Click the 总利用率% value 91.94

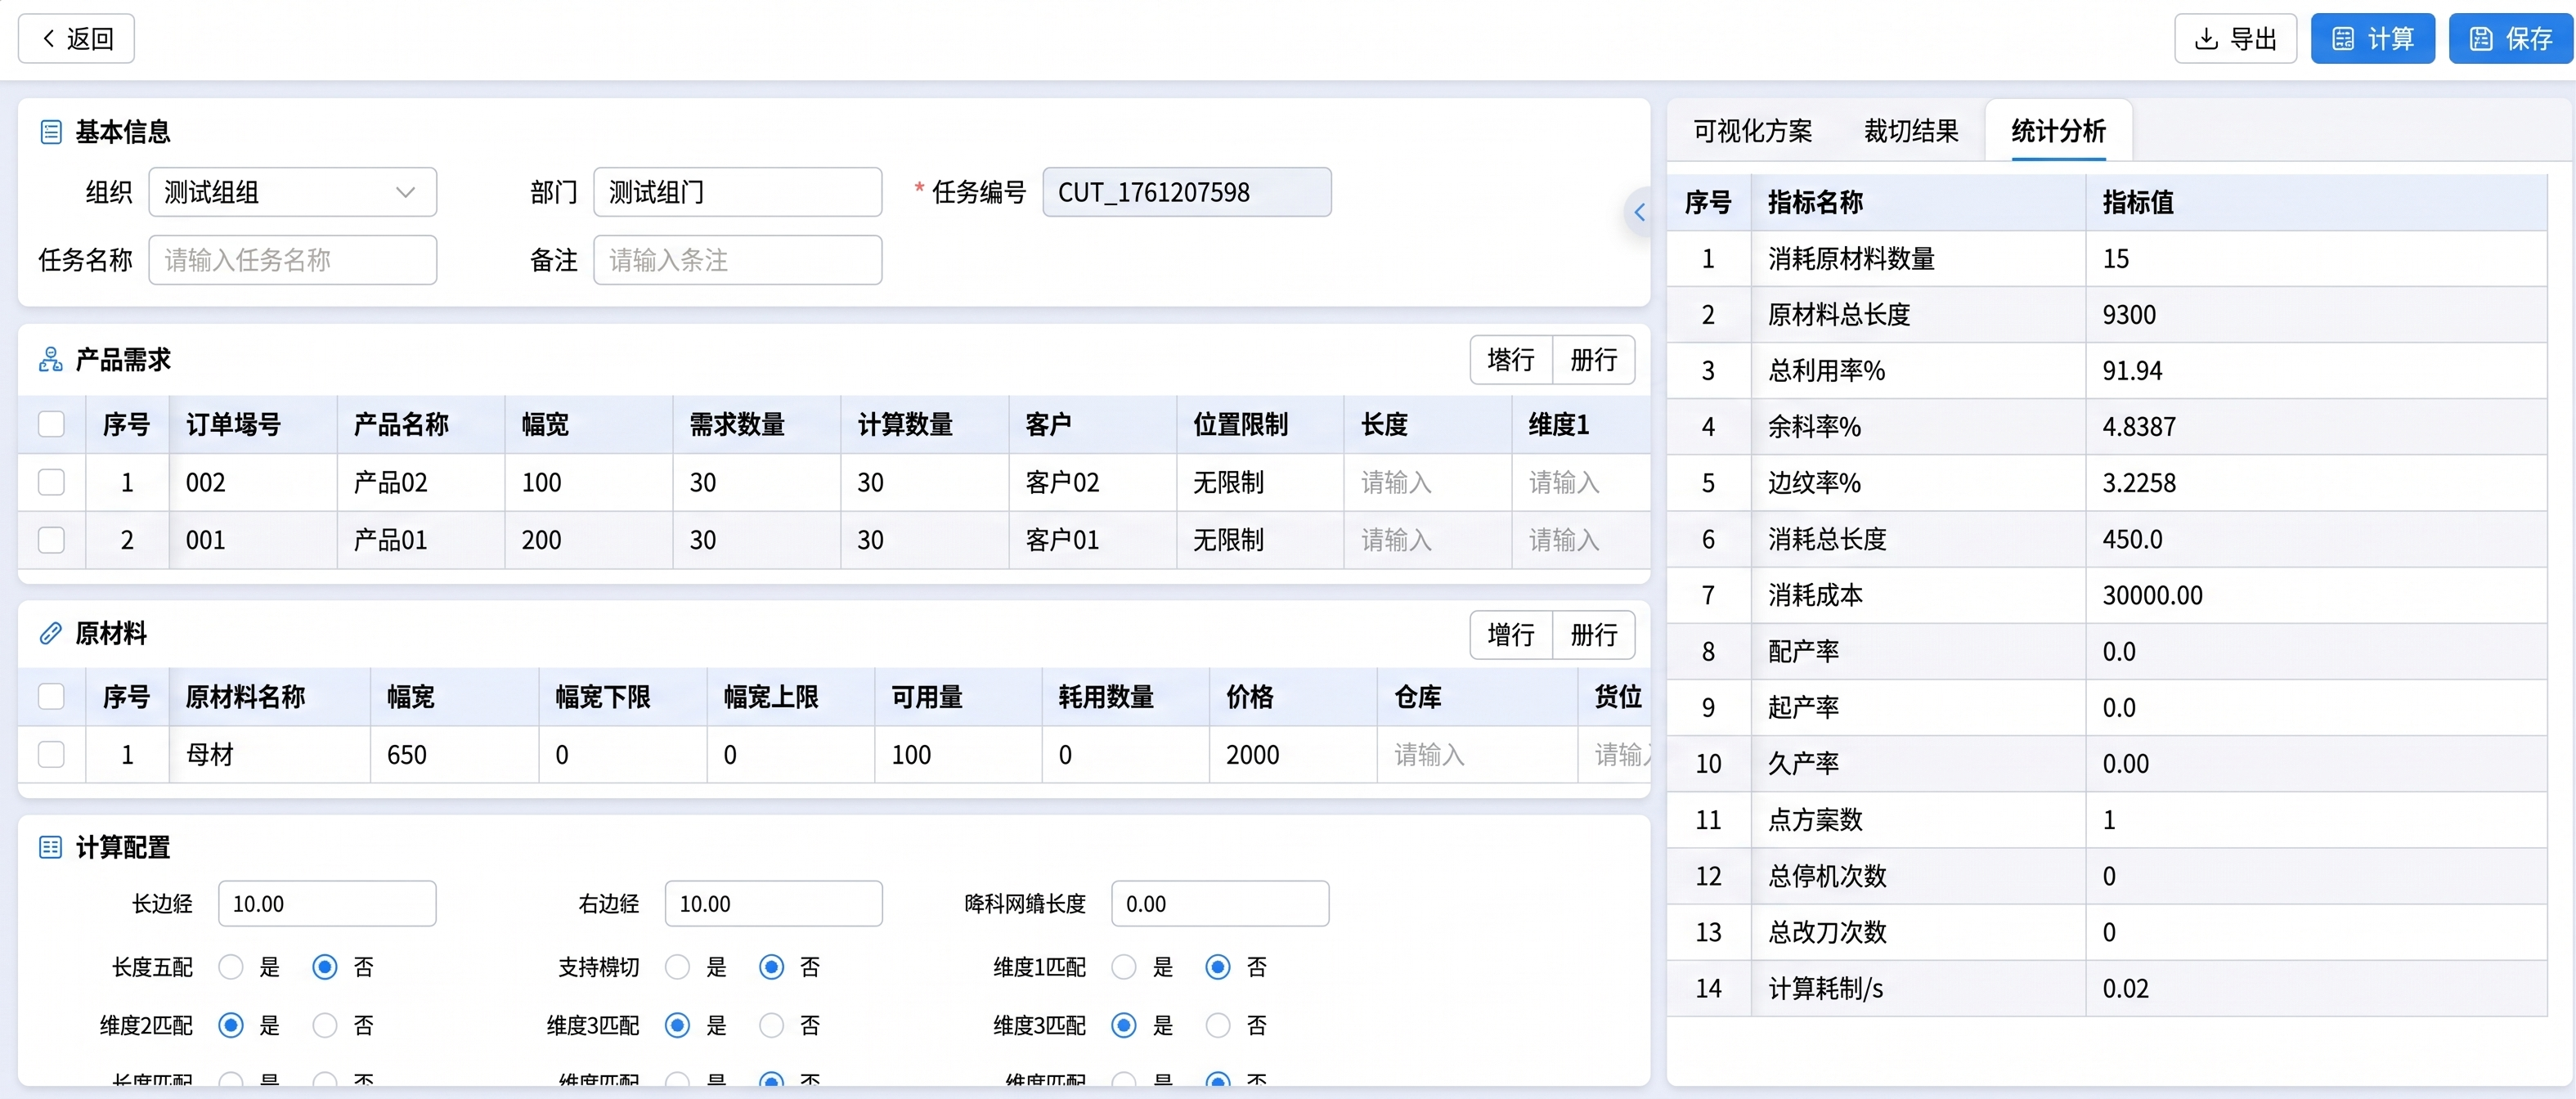[x=2132, y=371]
